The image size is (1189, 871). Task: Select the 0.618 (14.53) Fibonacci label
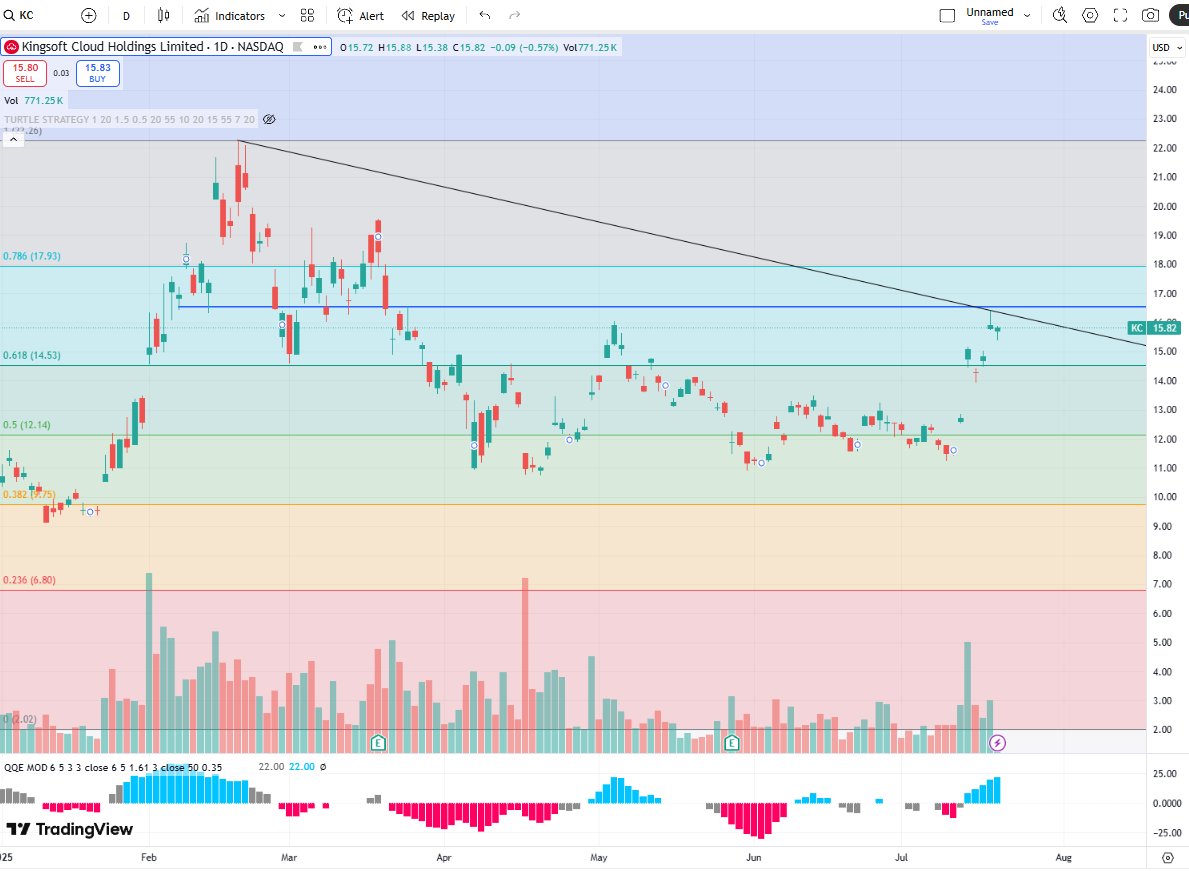[32, 356]
